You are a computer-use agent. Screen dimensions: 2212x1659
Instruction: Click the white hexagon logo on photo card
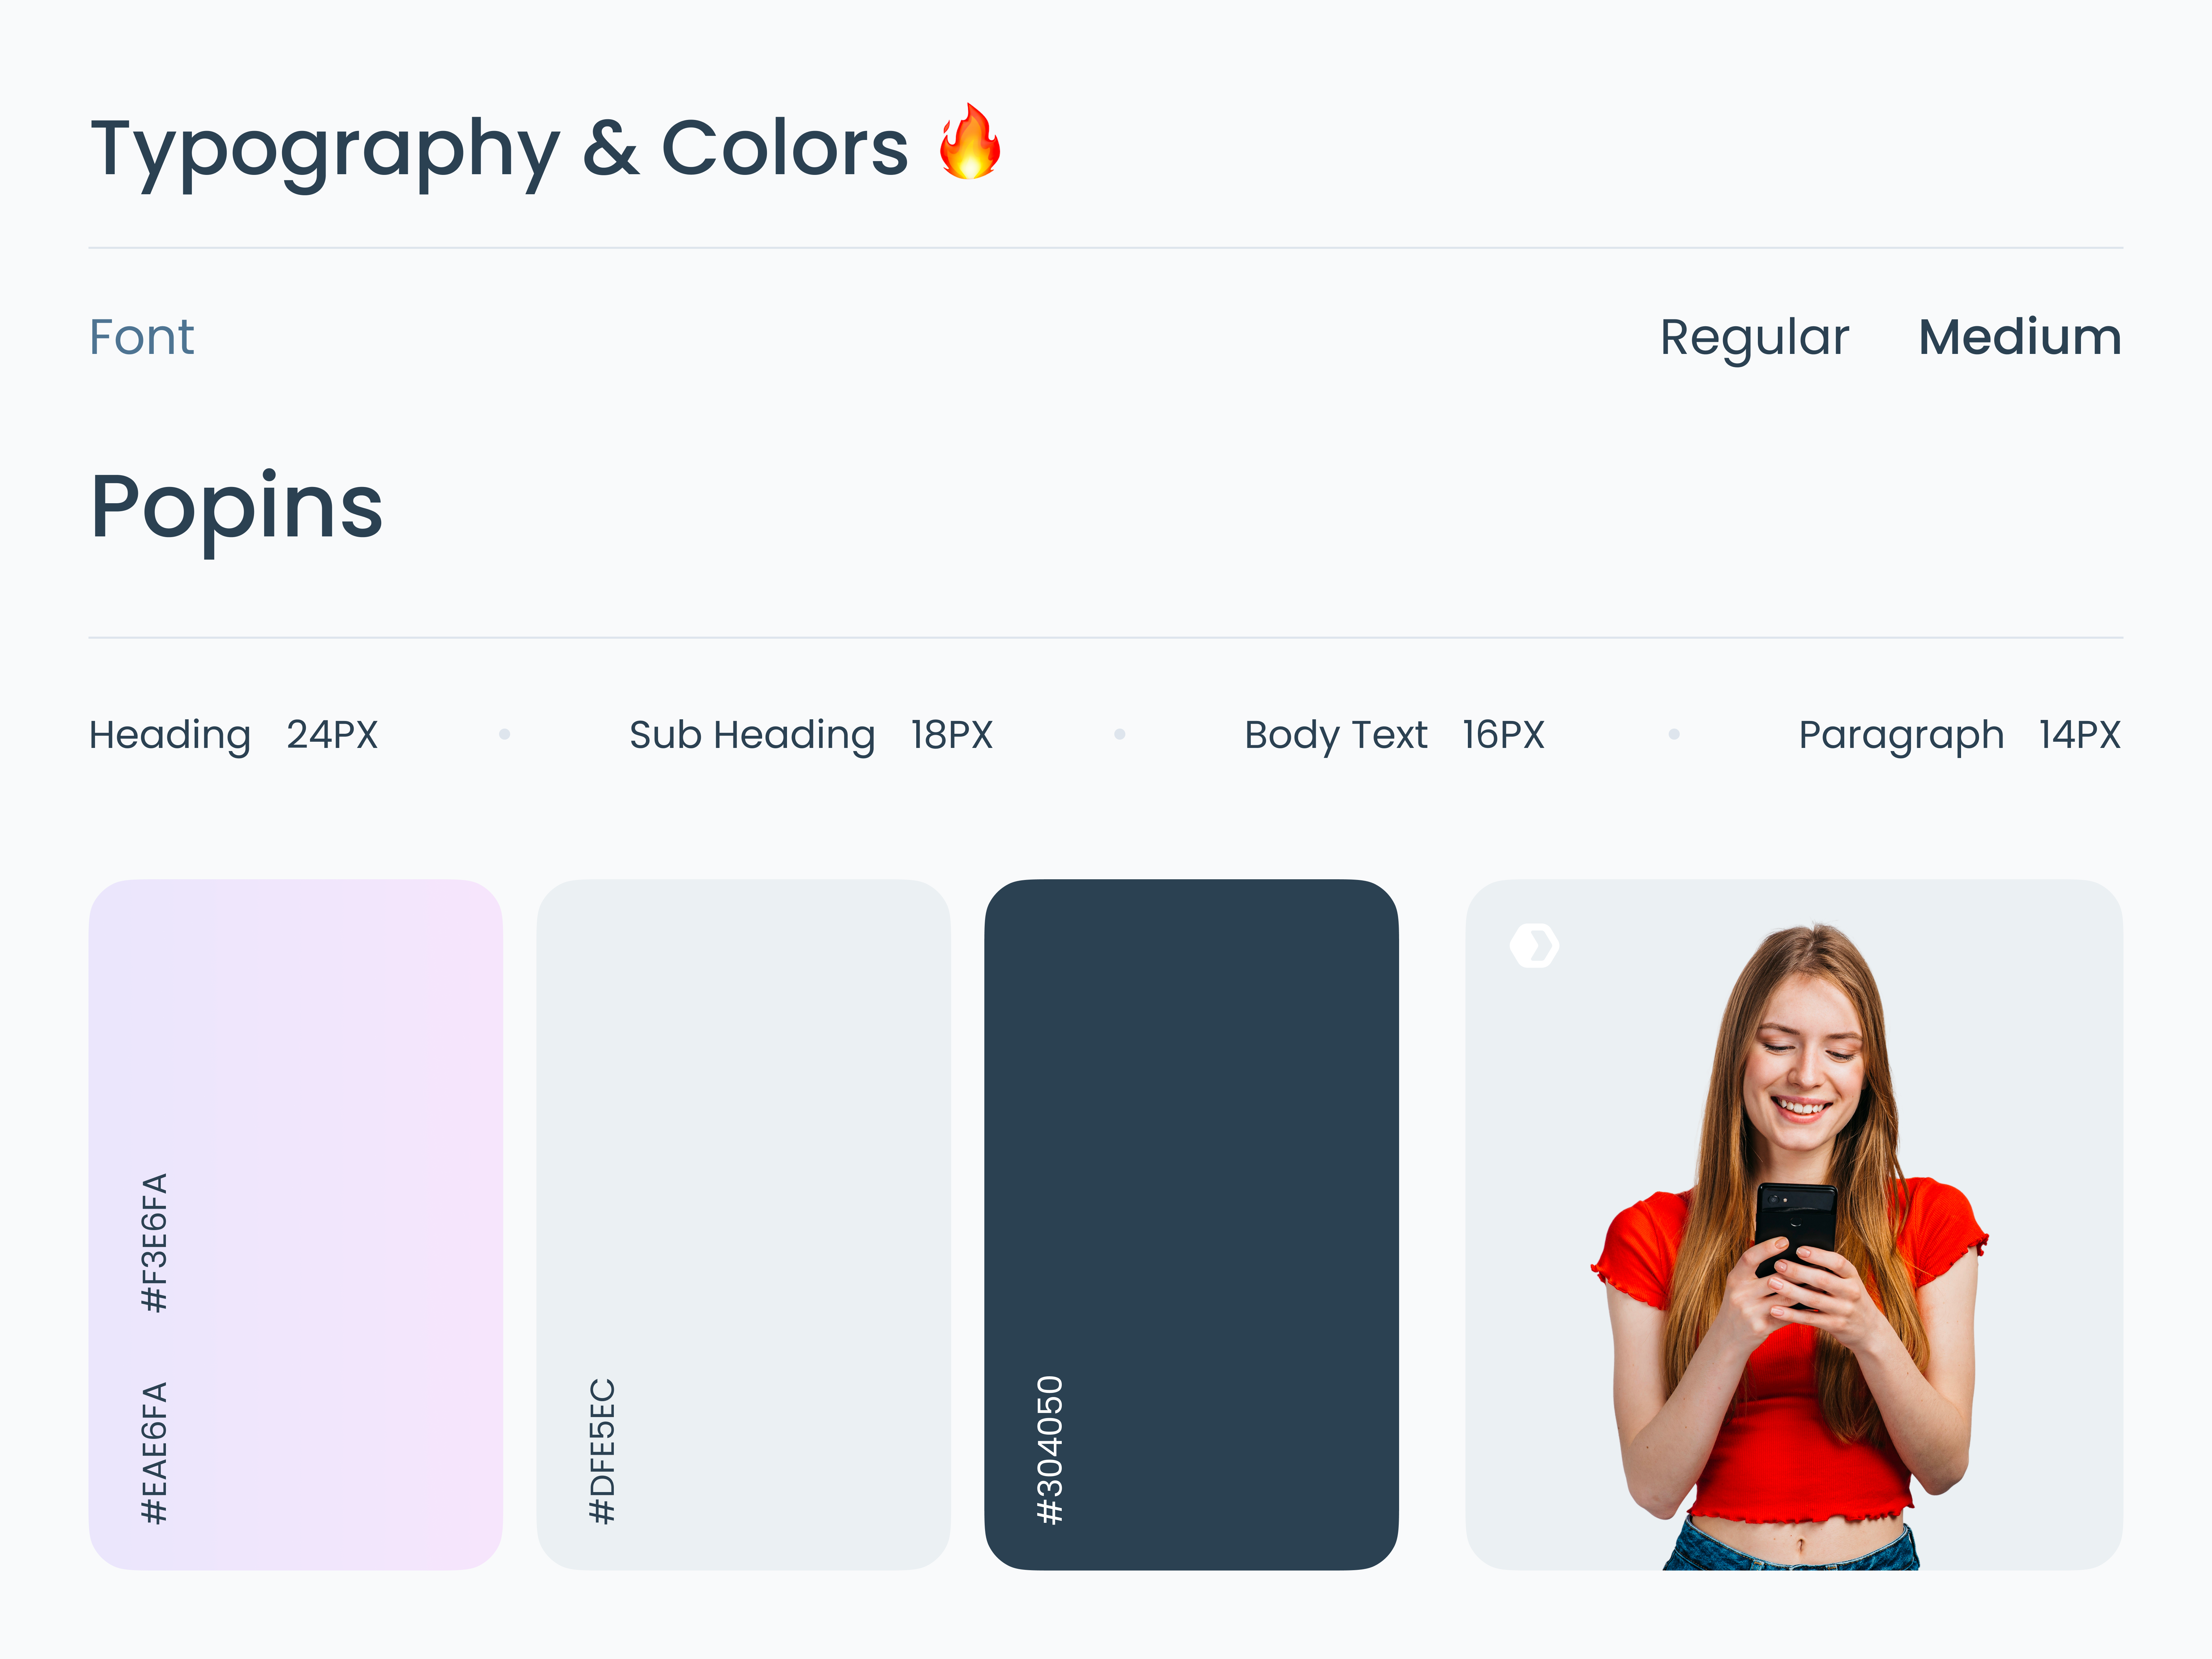tap(1534, 945)
